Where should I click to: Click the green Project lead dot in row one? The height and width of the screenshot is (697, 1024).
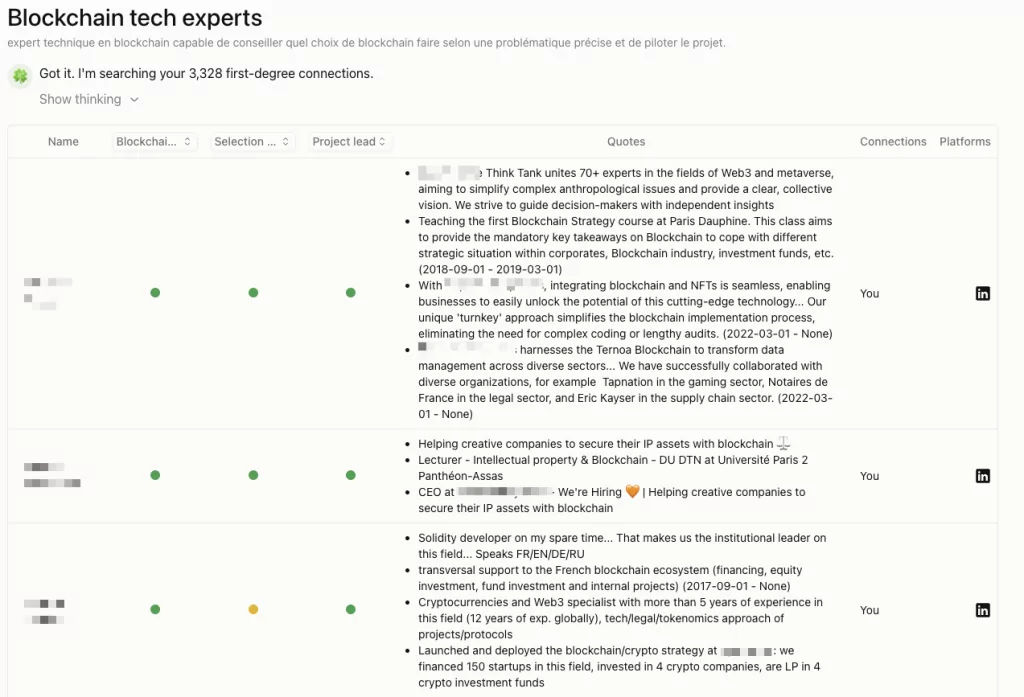pos(351,293)
